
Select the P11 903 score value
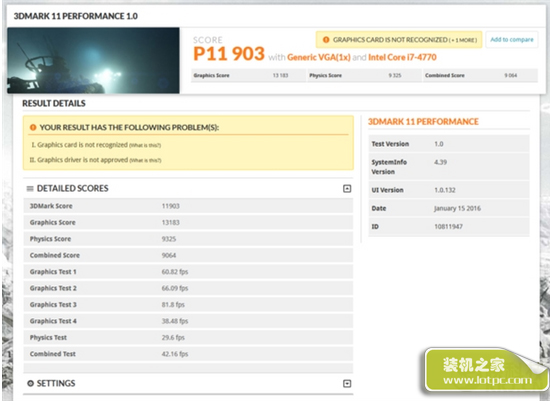click(229, 54)
